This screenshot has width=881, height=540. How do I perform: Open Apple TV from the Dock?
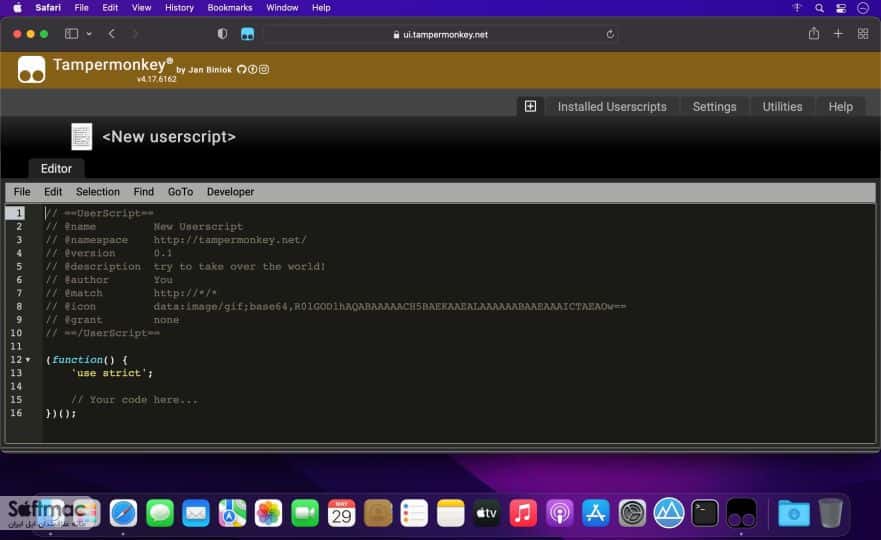(487, 513)
